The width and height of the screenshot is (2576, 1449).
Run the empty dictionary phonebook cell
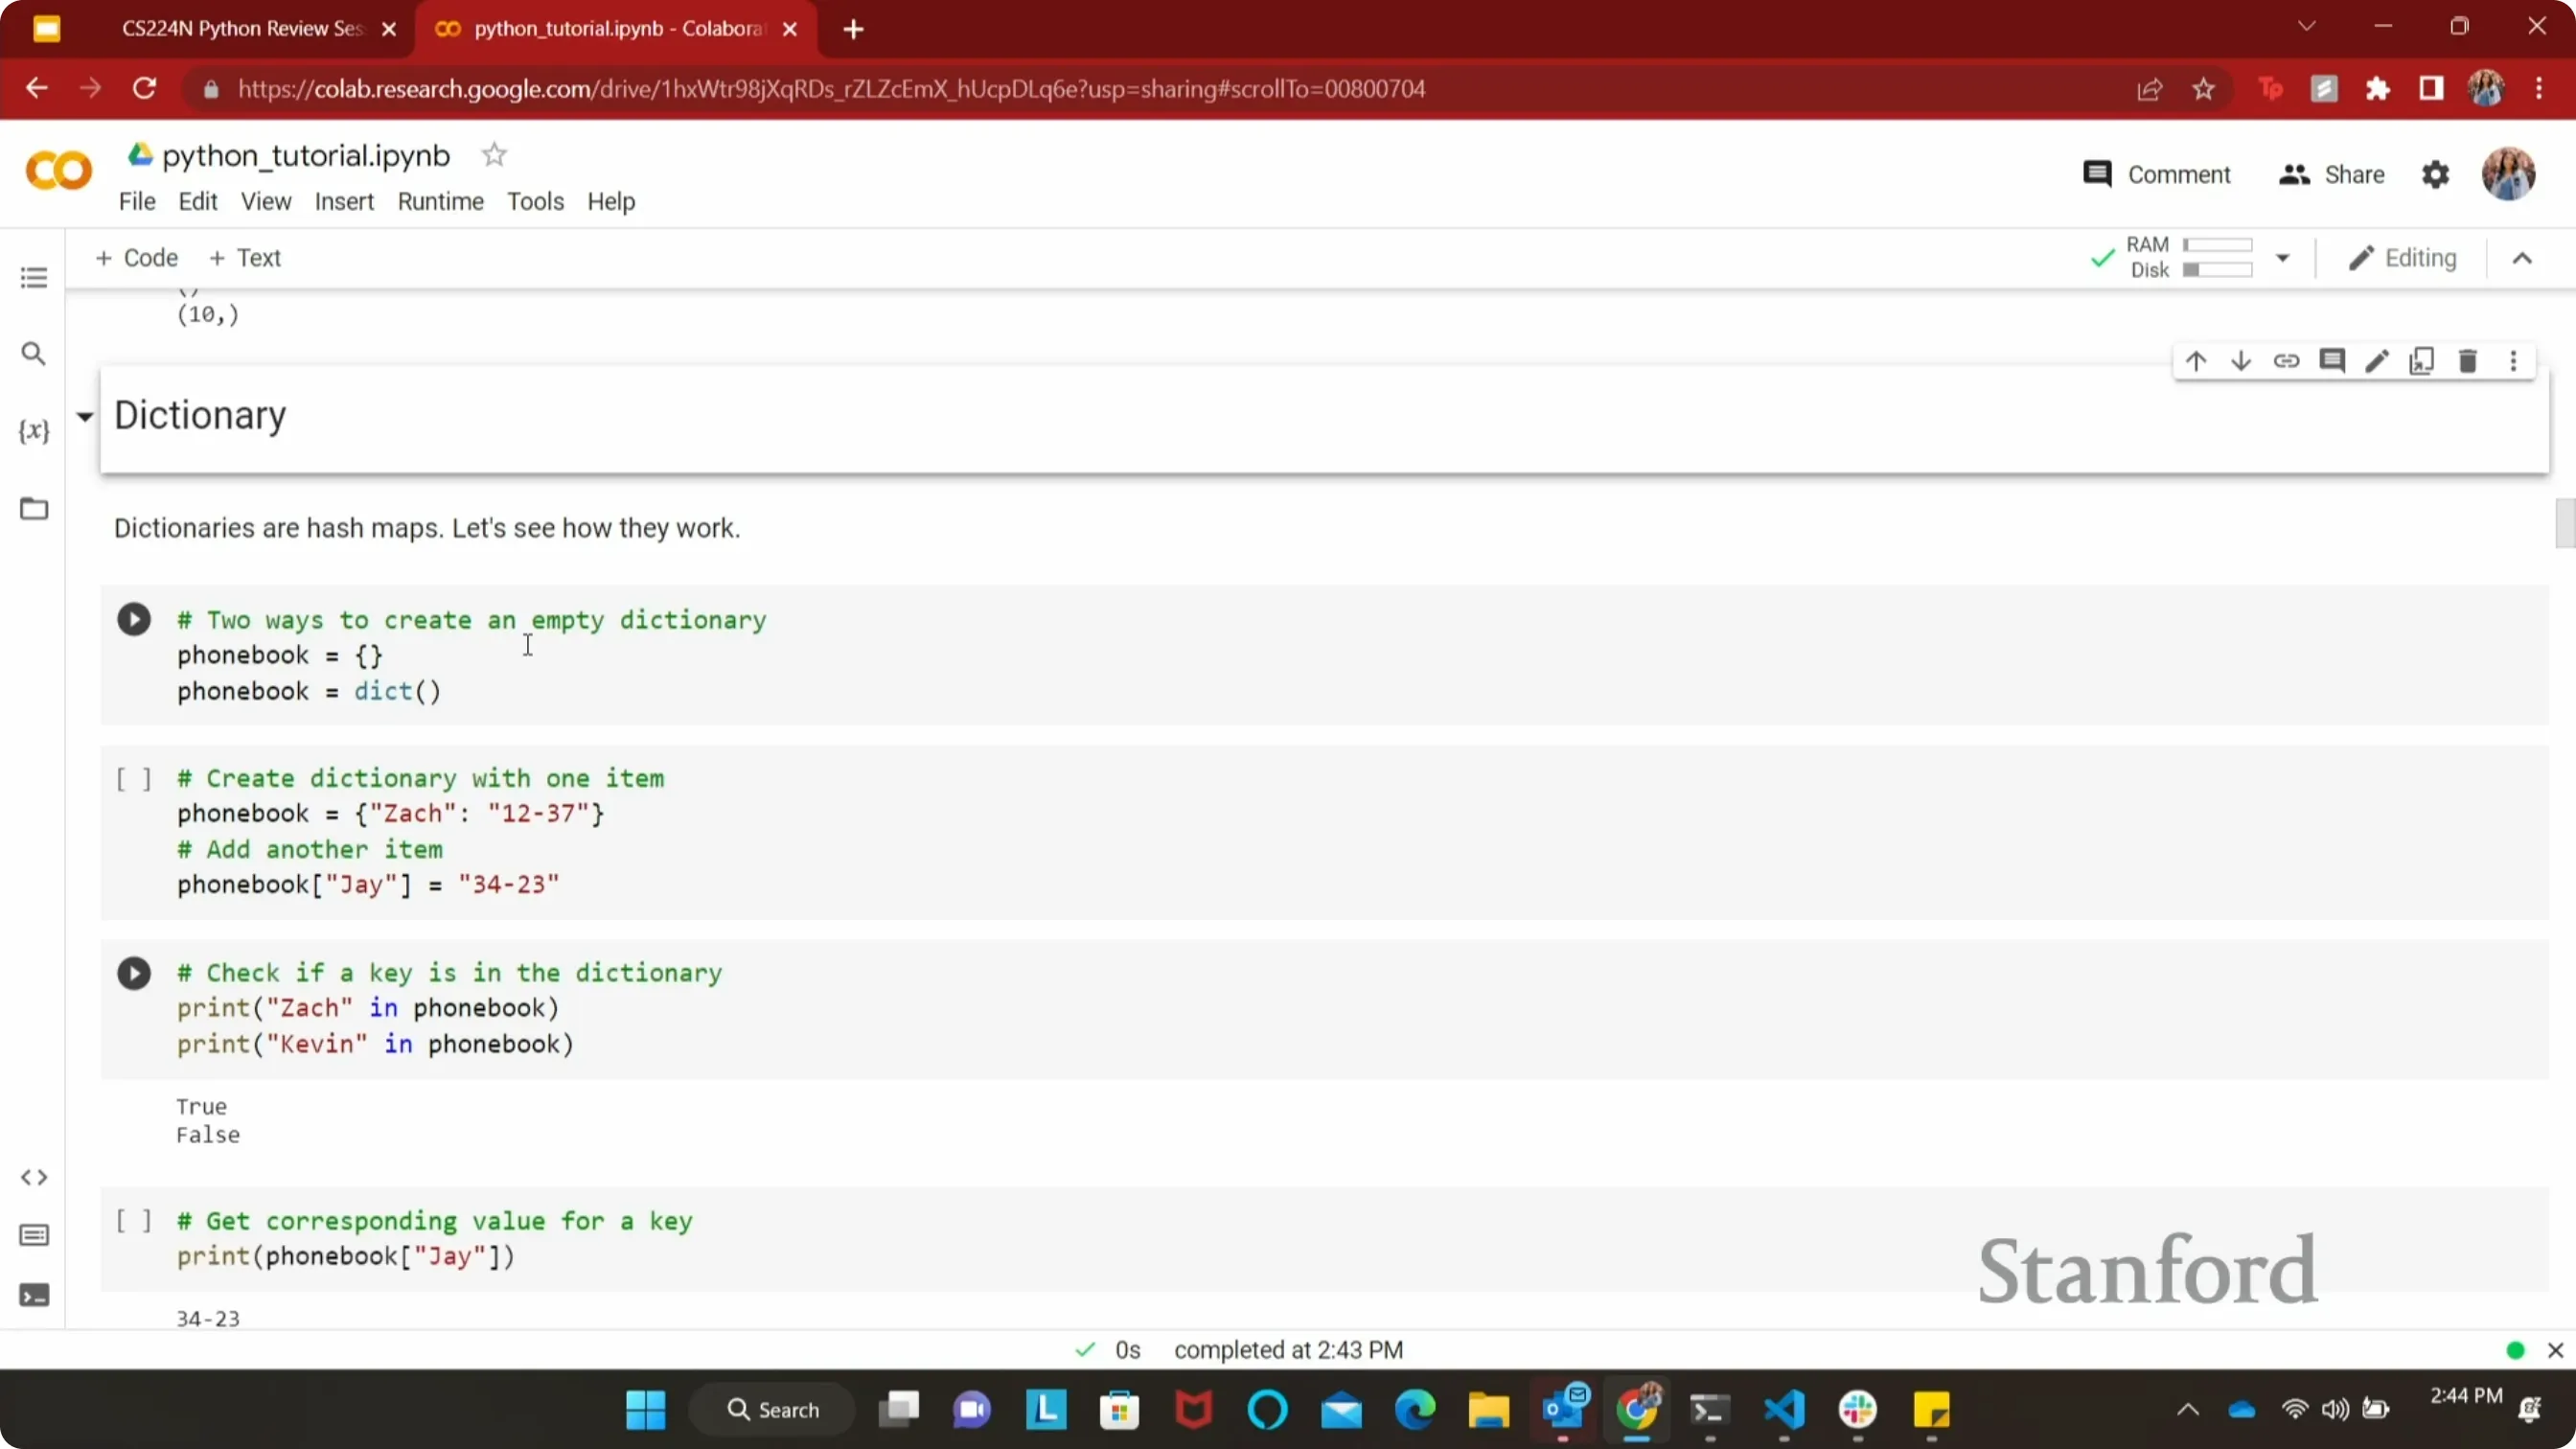(134, 619)
